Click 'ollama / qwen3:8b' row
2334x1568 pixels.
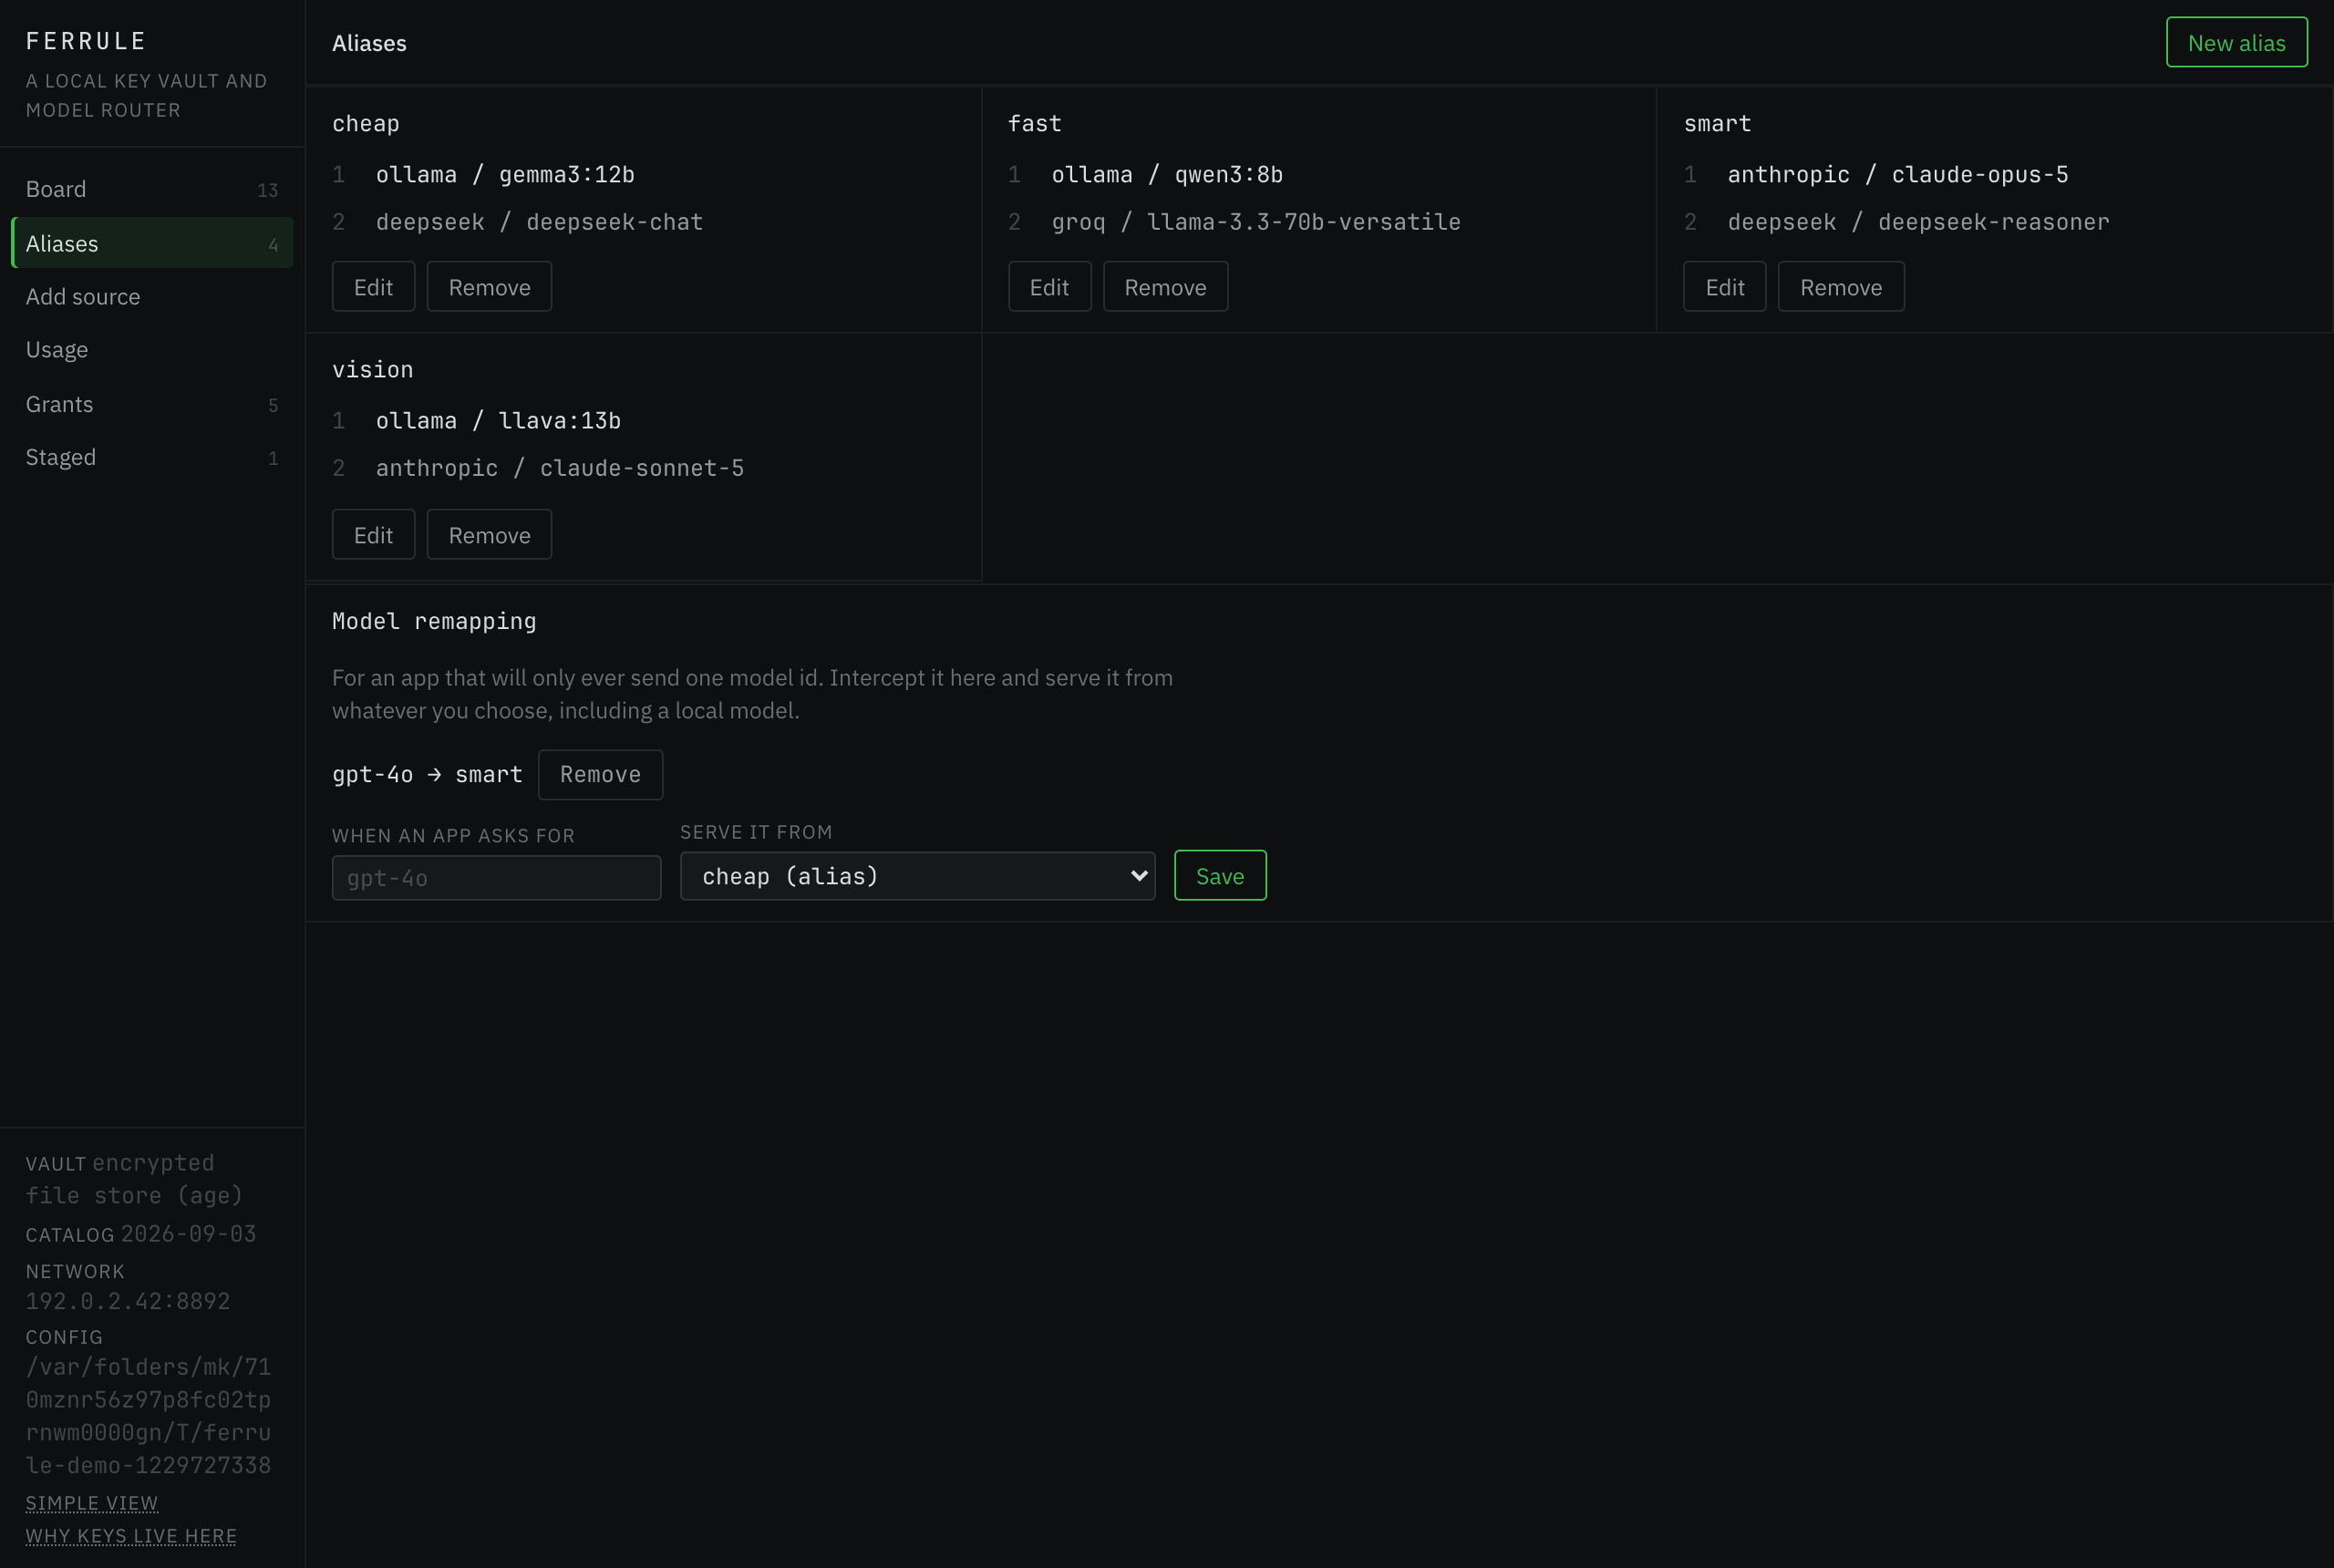coord(1167,174)
